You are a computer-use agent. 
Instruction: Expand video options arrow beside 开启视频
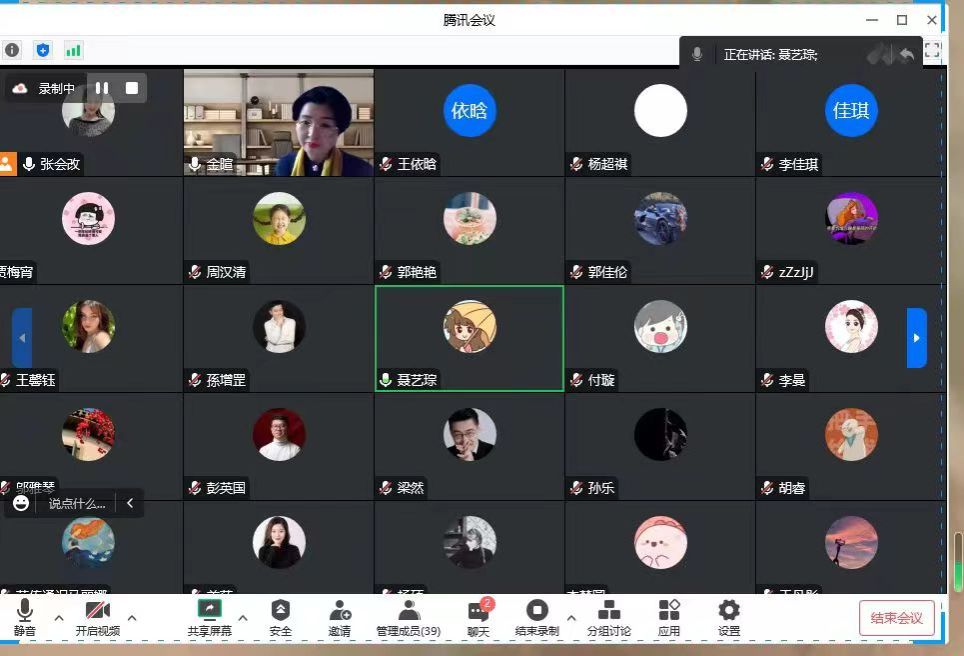coord(131,618)
